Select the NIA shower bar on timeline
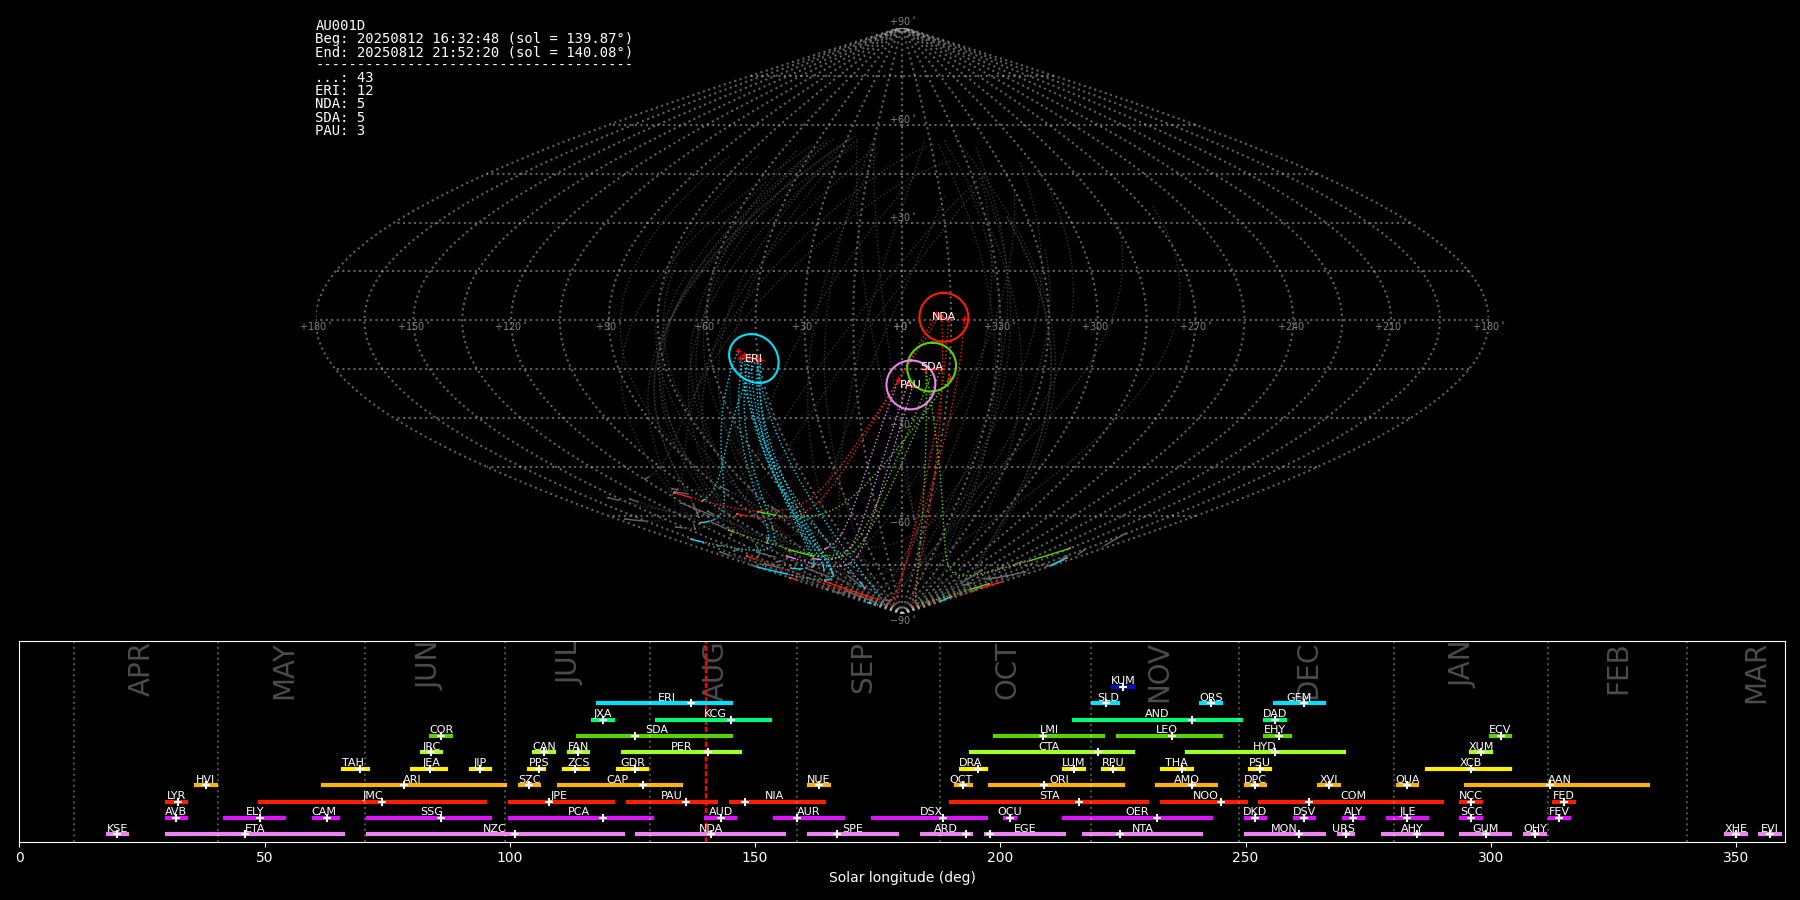1800x900 pixels. [x=777, y=802]
